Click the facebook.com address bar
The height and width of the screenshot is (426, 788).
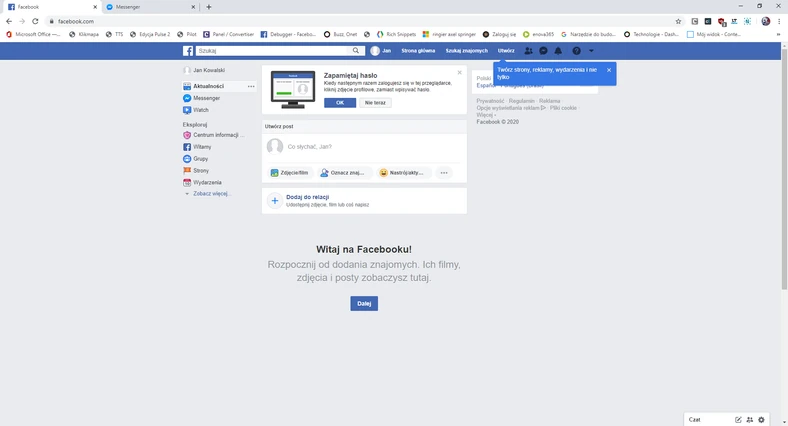tap(362, 21)
